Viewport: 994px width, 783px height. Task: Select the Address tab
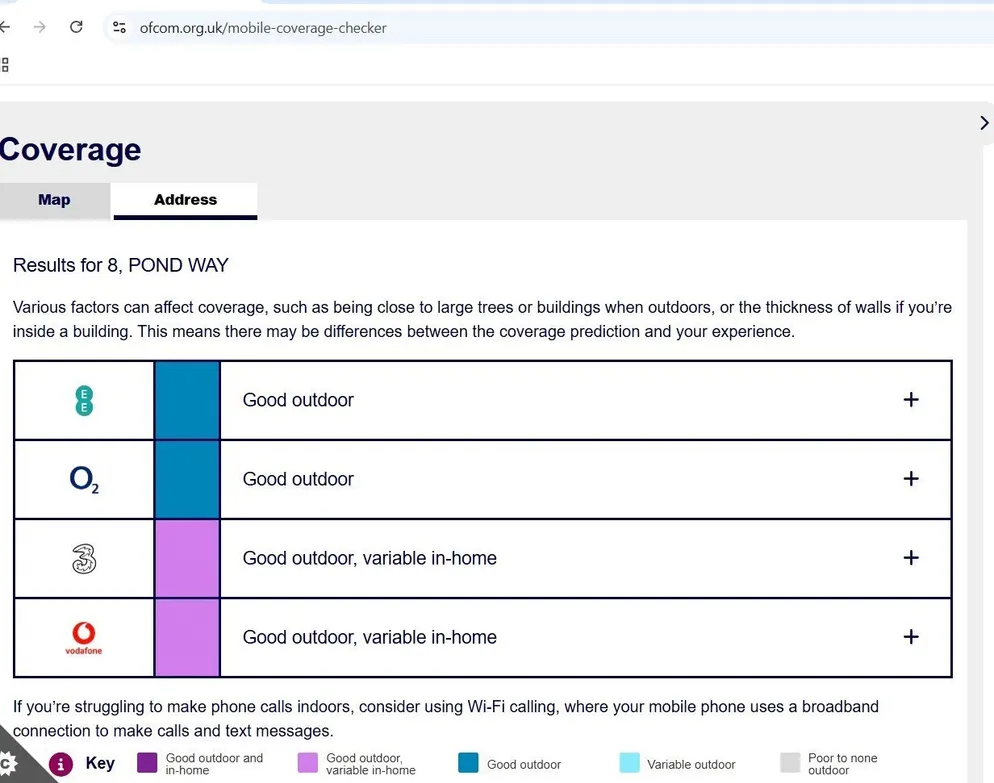click(x=185, y=200)
